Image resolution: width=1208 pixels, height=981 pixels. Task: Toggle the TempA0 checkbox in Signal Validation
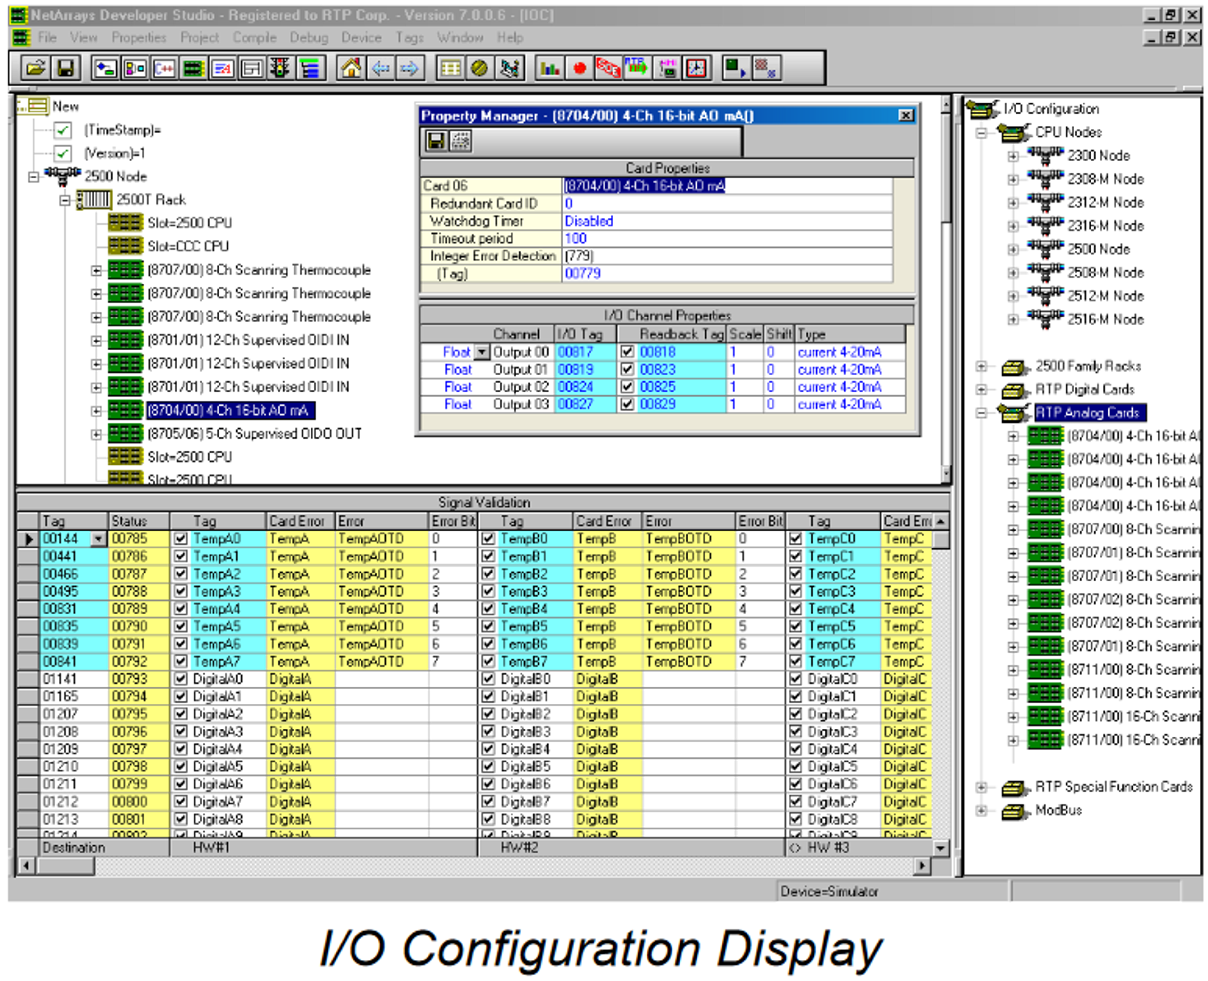(181, 539)
